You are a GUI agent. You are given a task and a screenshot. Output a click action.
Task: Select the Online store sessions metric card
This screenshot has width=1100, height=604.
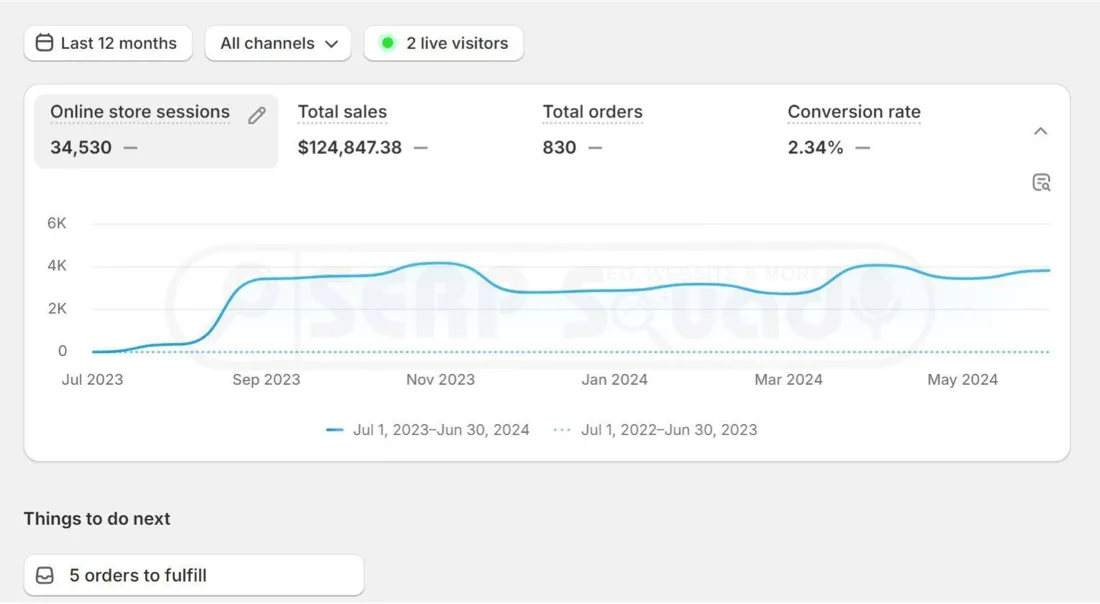[156, 131]
